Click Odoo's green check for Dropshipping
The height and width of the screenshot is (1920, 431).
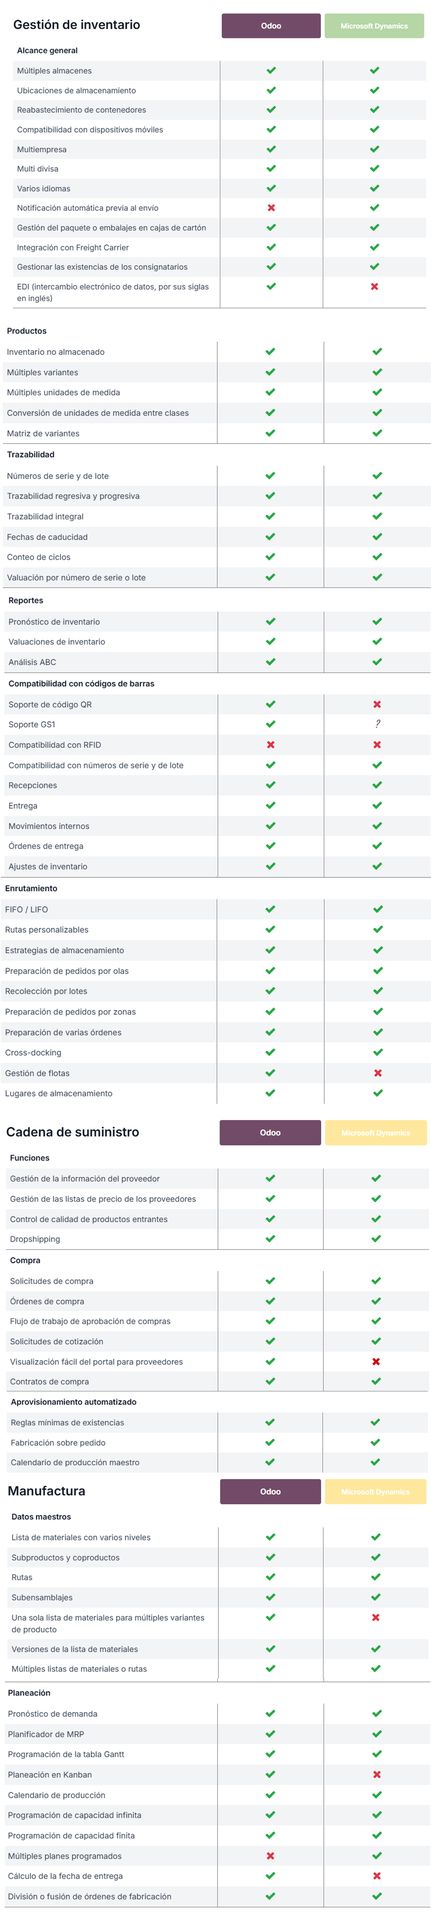point(270,1239)
